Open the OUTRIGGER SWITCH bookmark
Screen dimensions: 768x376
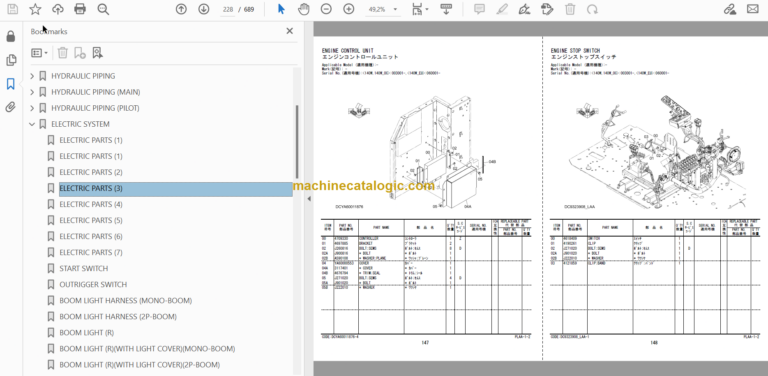click(x=93, y=284)
